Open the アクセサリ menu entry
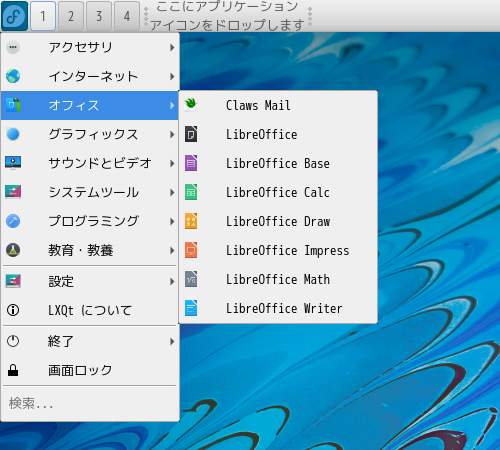Image resolution: width=500 pixels, height=450 pixels. point(90,47)
